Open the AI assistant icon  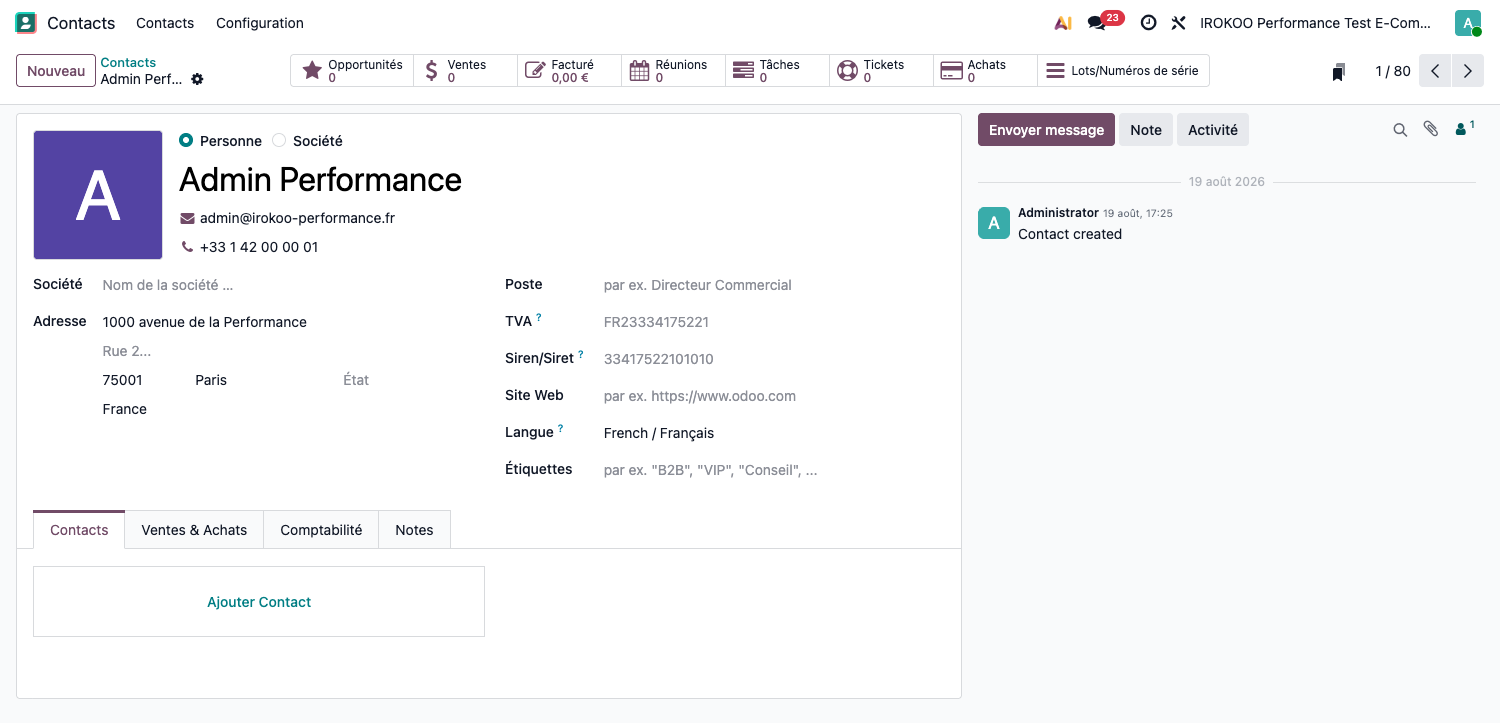(1063, 23)
